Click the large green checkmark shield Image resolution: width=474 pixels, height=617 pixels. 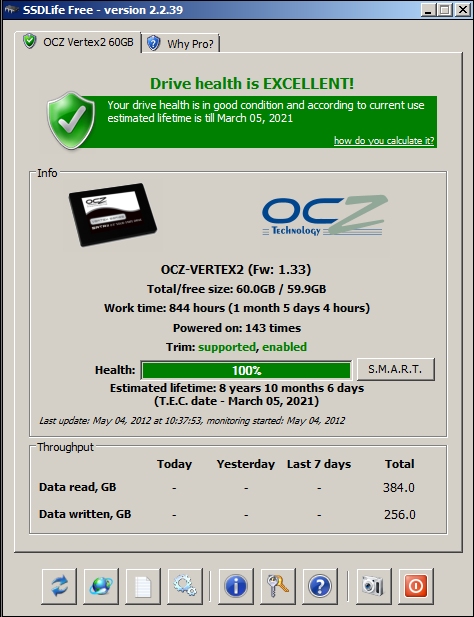[71, 120]
